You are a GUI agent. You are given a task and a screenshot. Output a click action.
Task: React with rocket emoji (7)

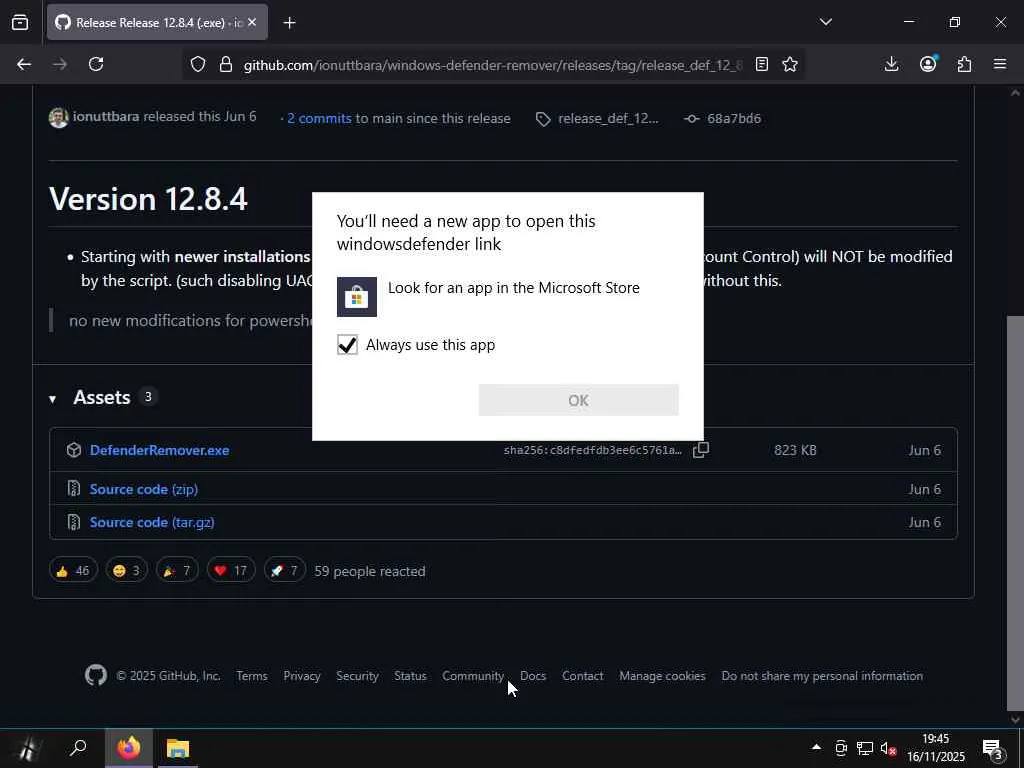285,571
